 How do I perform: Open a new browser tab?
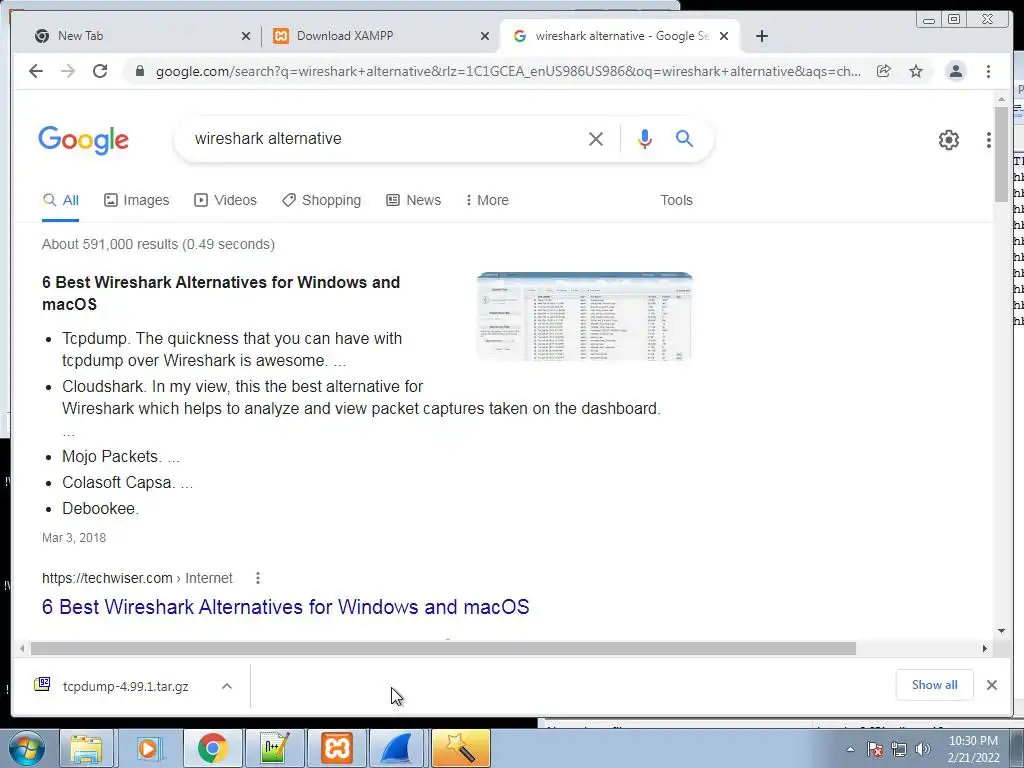(x=761, y=36)
